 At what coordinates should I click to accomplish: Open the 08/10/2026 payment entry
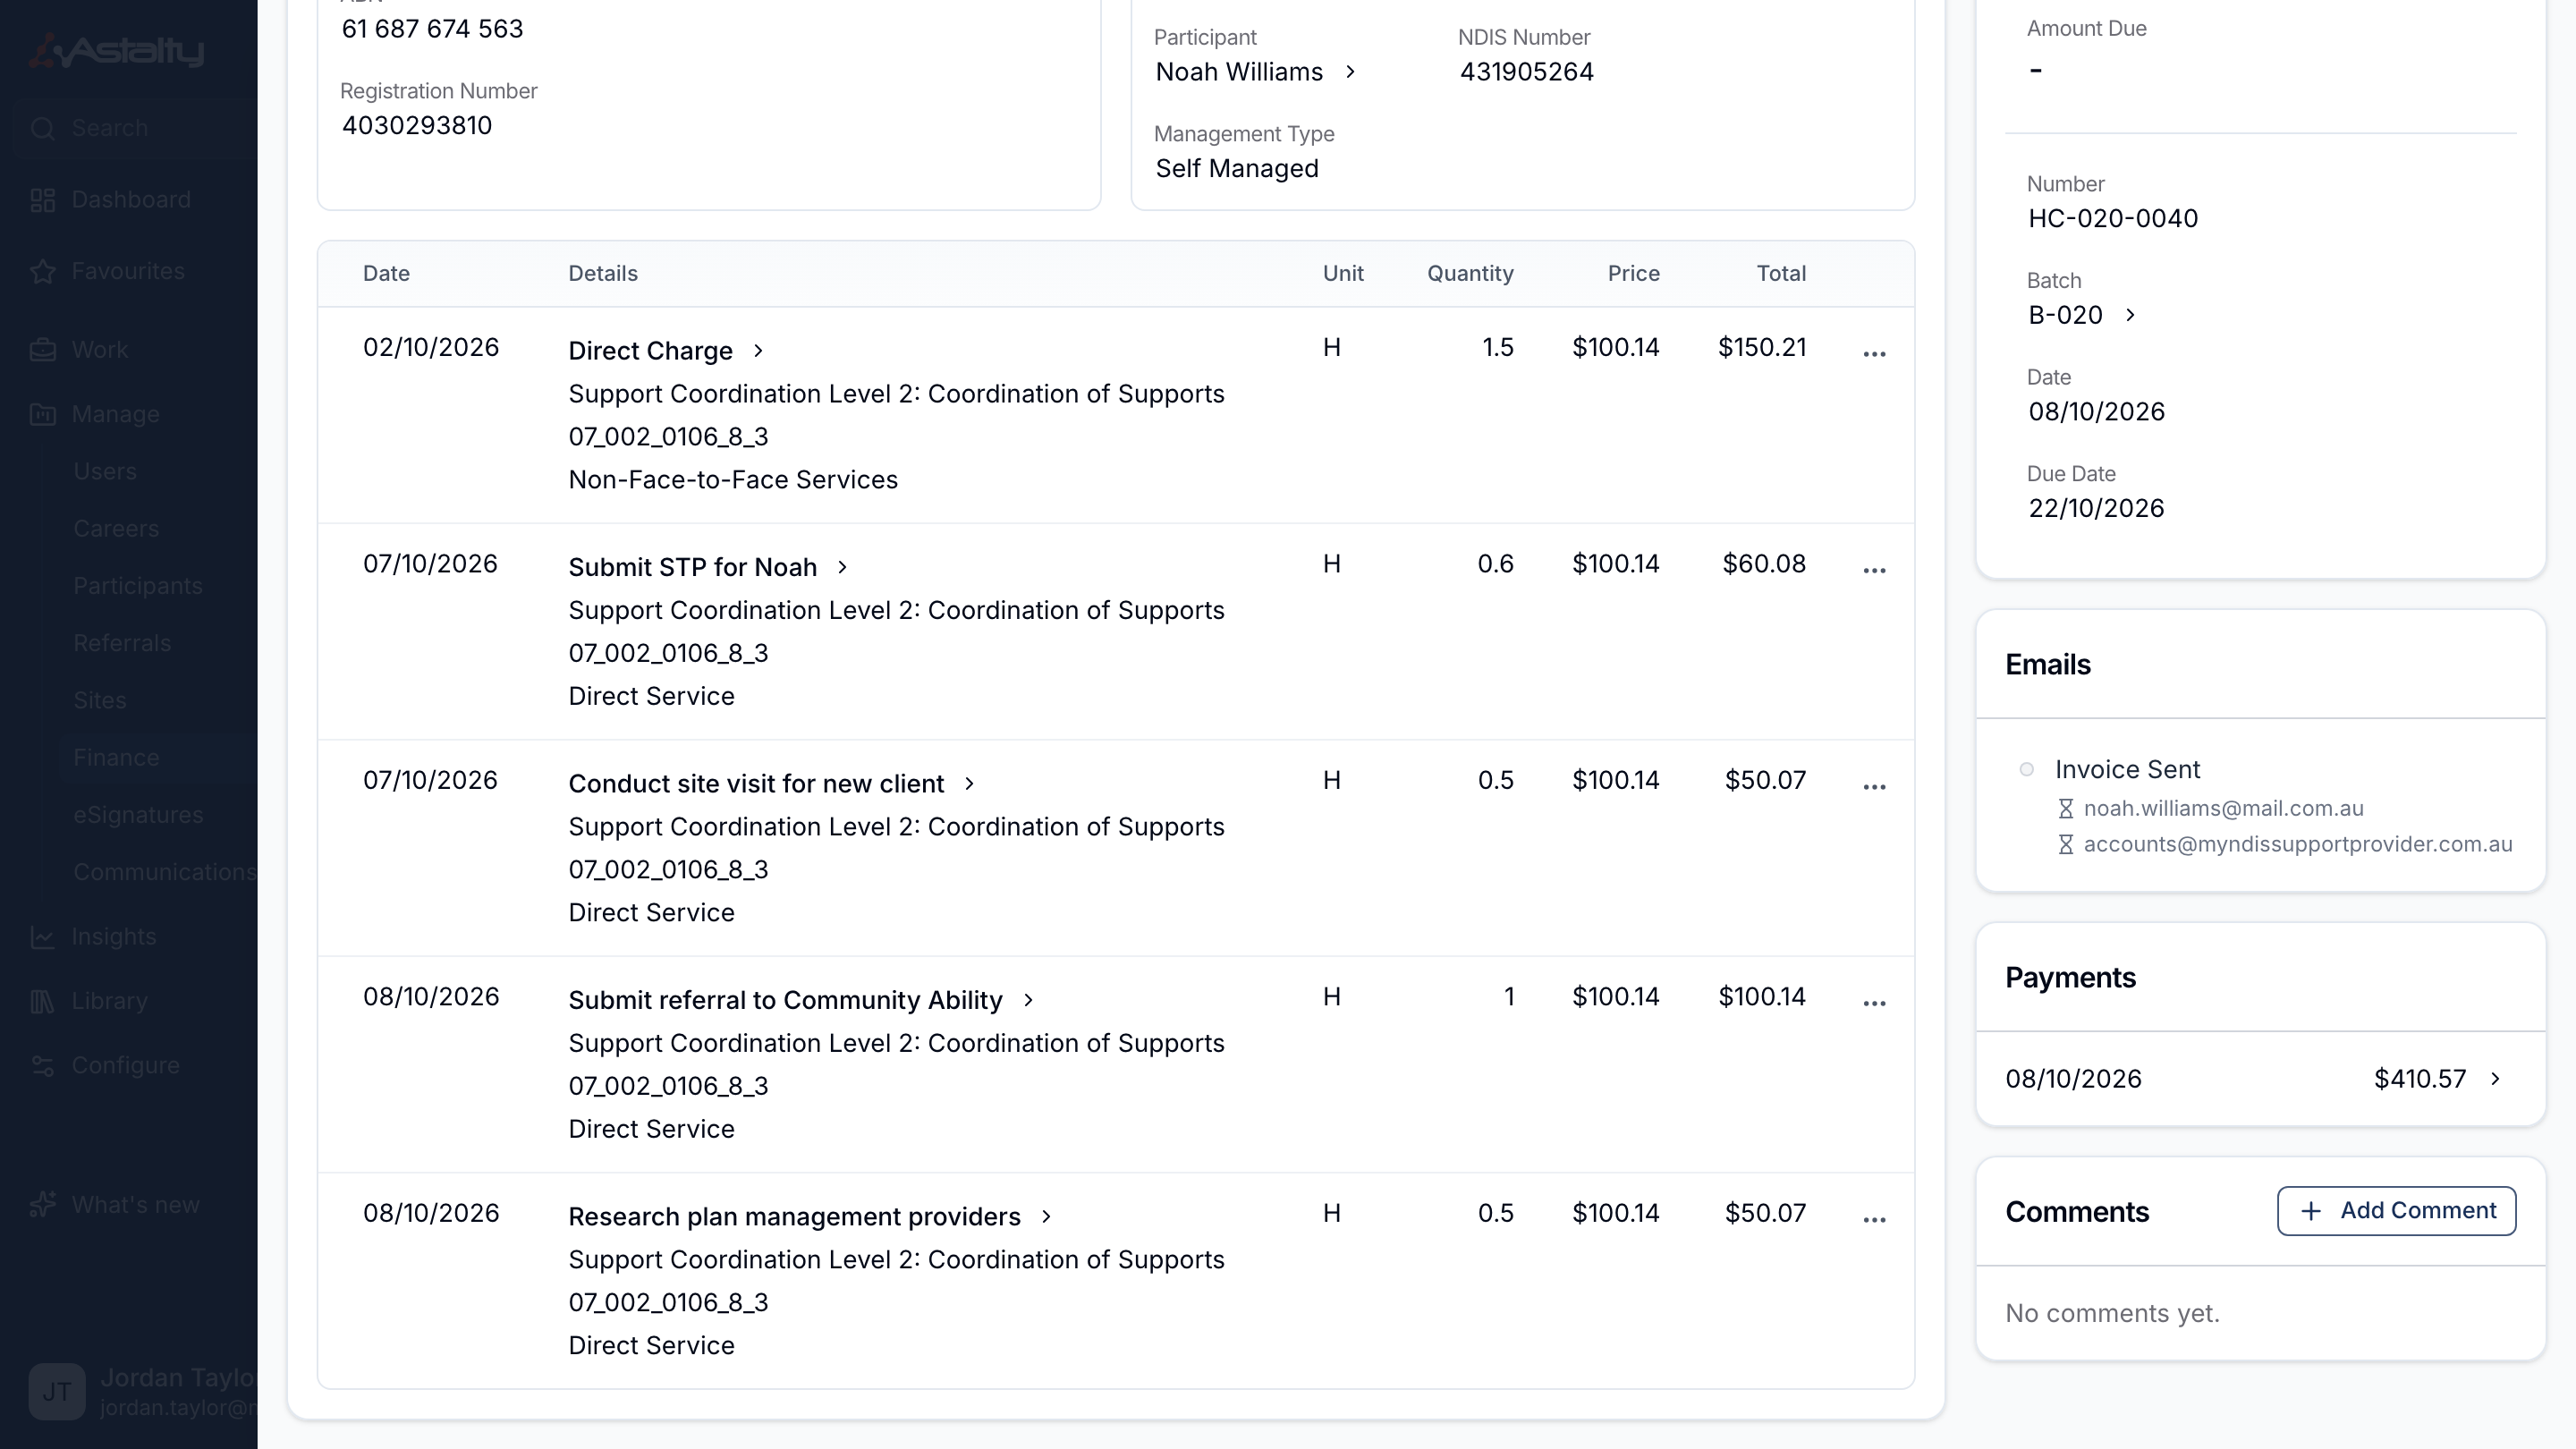2260,1079
